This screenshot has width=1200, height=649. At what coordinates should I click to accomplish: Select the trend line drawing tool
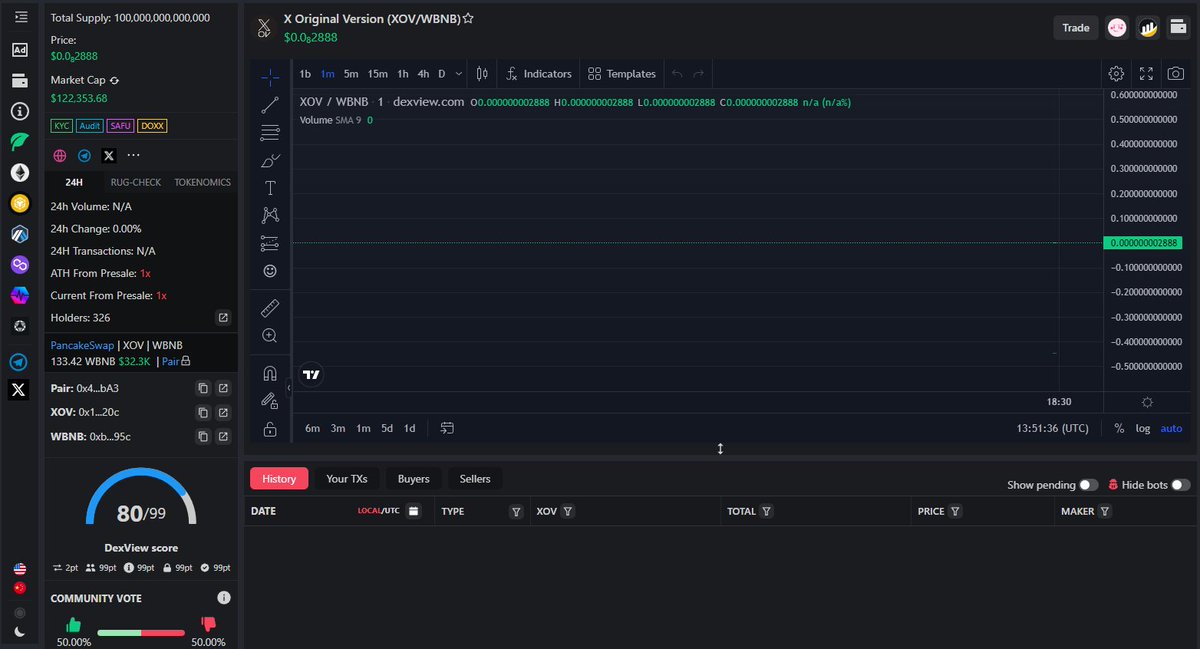click(270, 105)
